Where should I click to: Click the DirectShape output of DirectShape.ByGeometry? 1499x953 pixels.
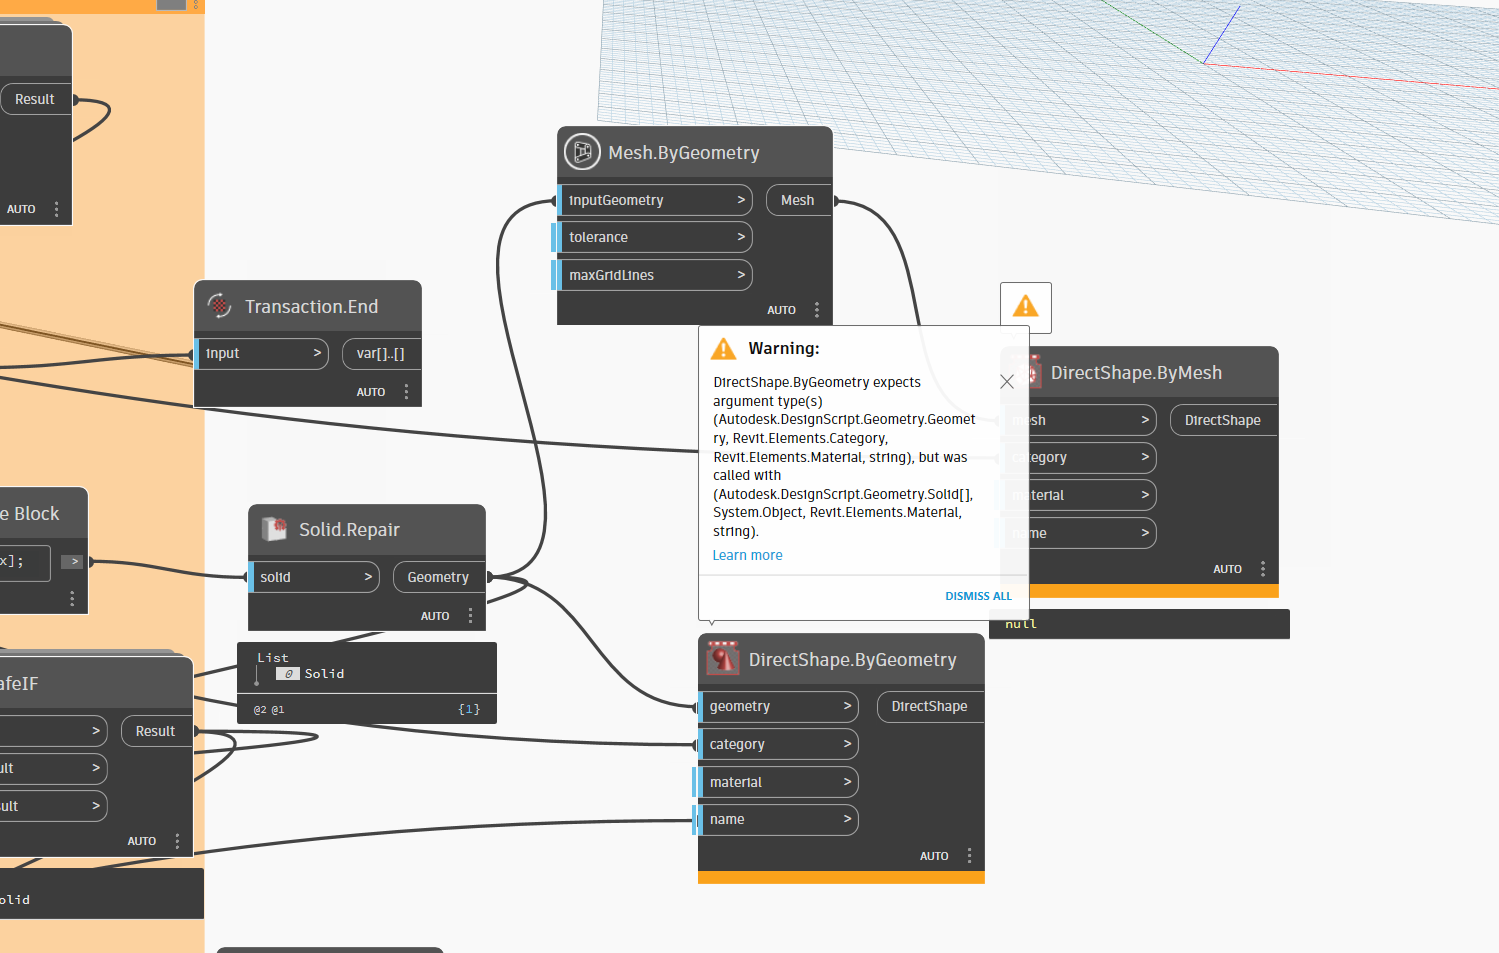pos(930,706)
